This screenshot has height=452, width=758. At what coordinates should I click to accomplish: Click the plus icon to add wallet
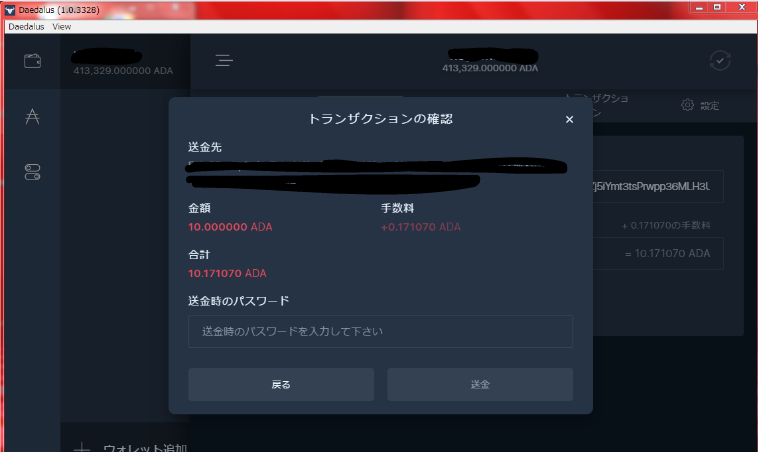(x=82, y=448)
